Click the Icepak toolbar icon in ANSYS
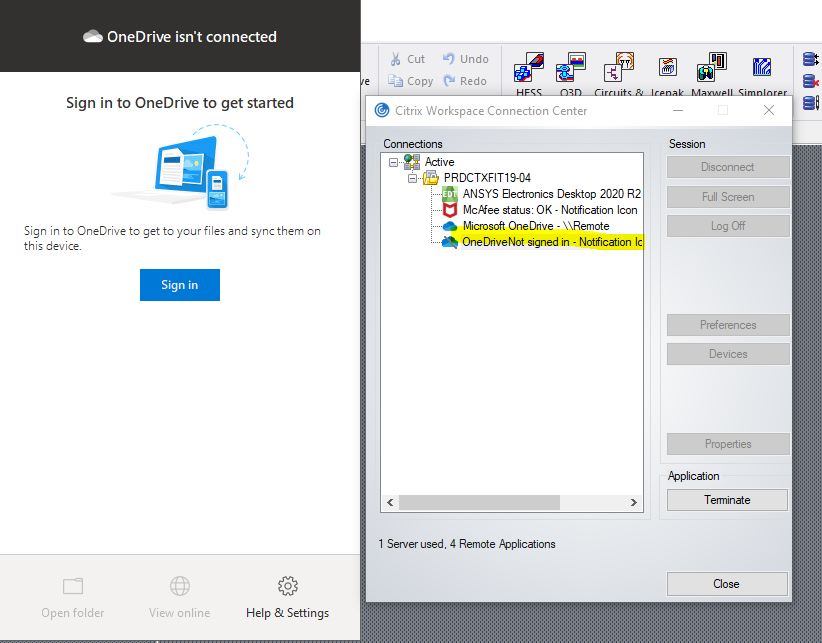Image resolution: width=822 pixels, height=643 pixels. (667, 67)
